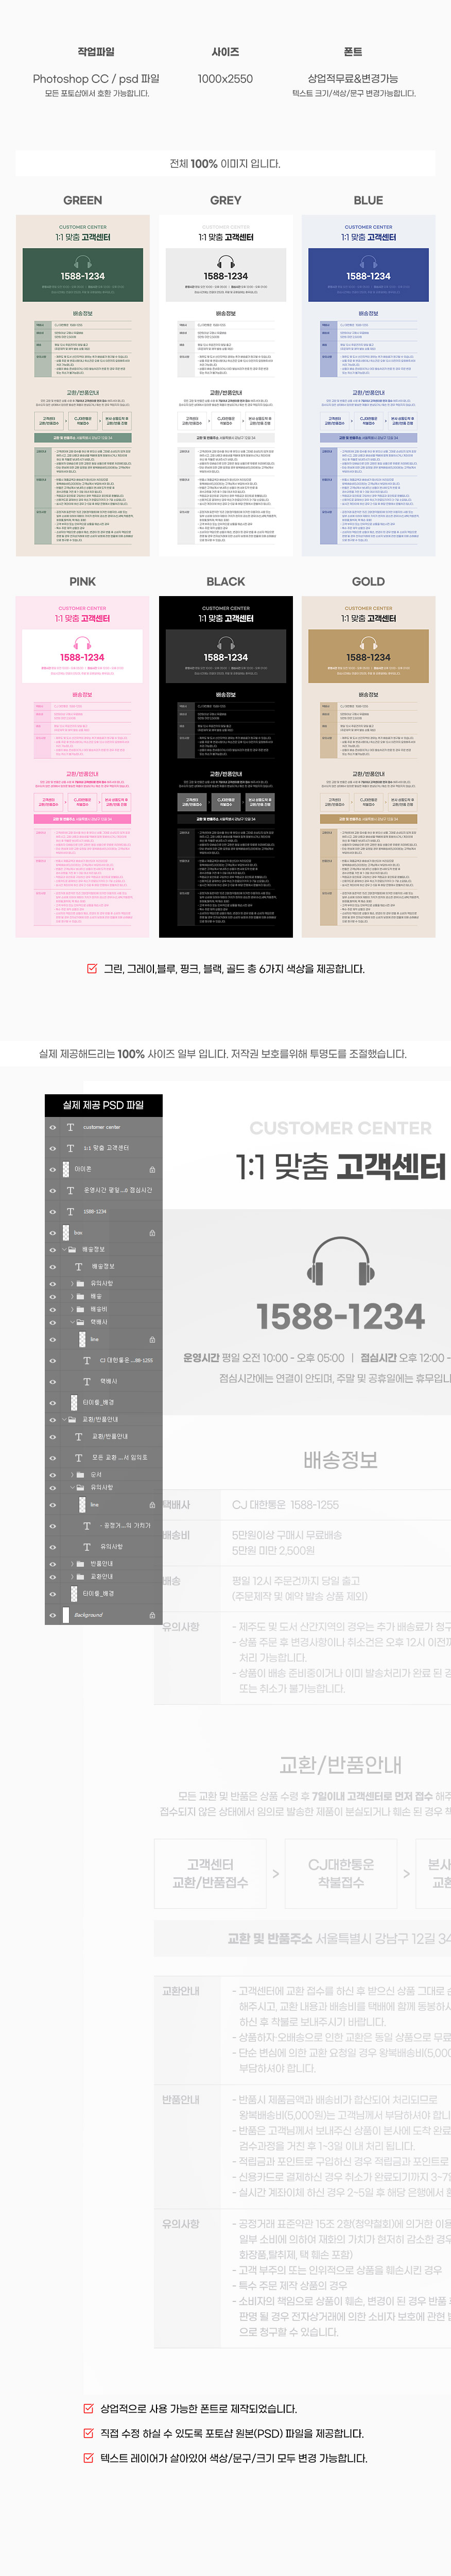Image resolution: width=451 pixels, height=2576 pixels.
Task: Hide the customer center layer
Action: [x=53, y=1127]
